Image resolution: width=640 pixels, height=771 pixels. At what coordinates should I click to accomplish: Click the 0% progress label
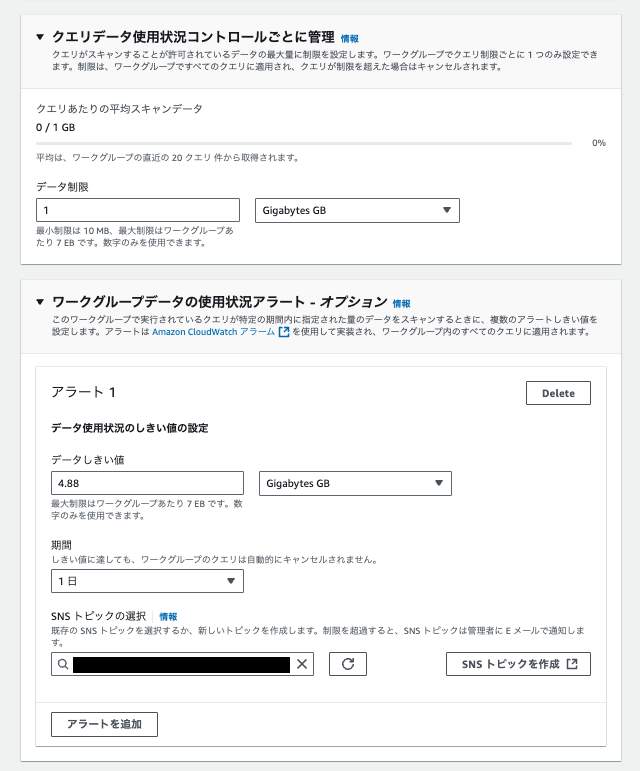[599, 143]
